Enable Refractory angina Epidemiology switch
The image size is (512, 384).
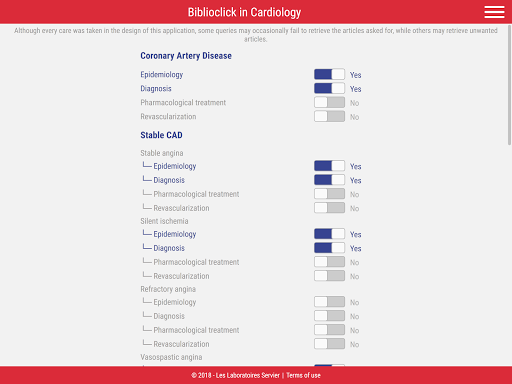(x=329, y=302)
